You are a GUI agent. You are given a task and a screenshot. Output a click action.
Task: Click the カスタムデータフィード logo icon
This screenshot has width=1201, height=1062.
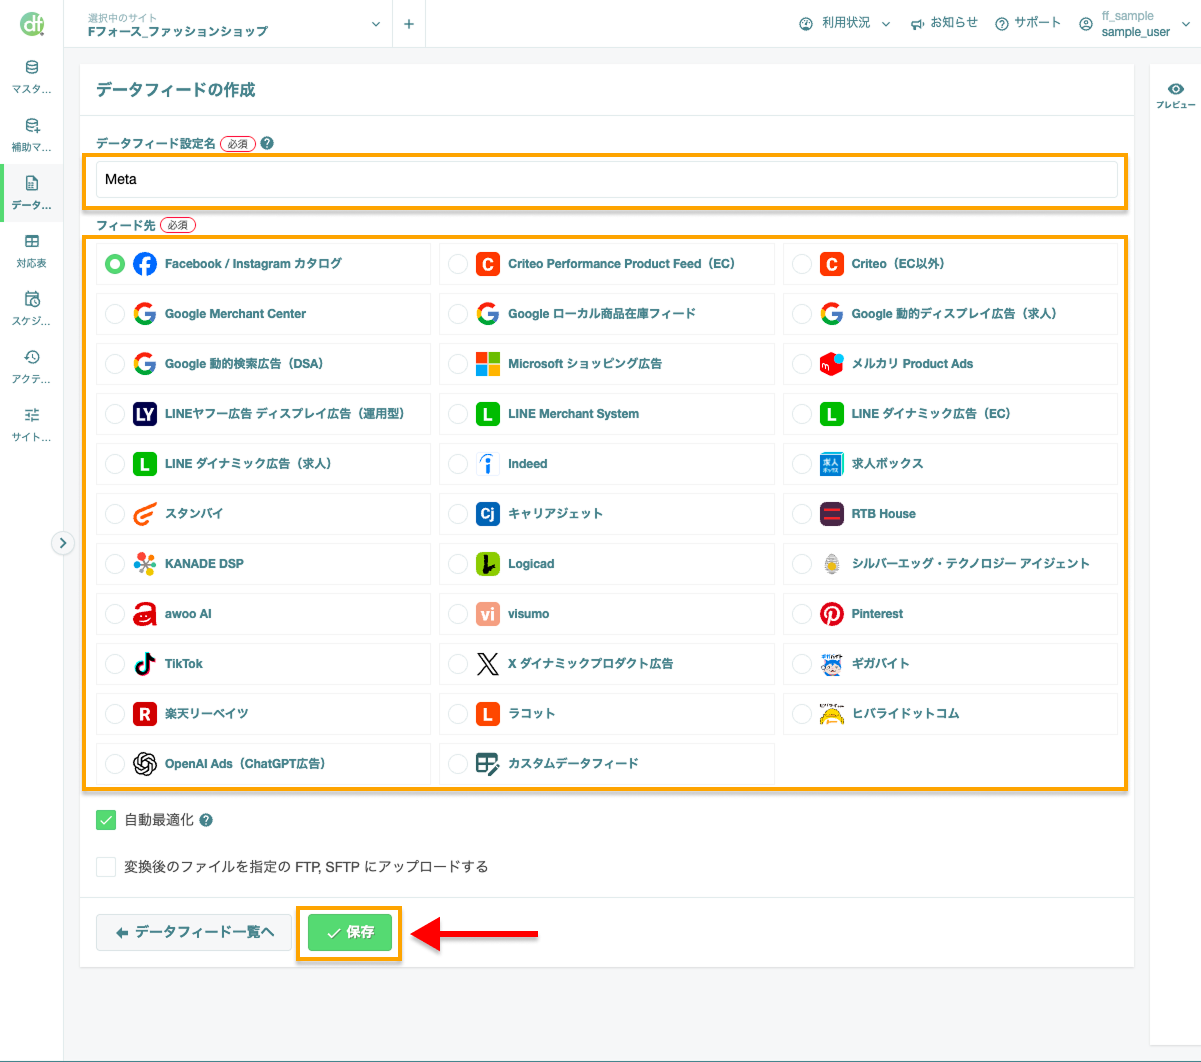click(x=488, y=764)
